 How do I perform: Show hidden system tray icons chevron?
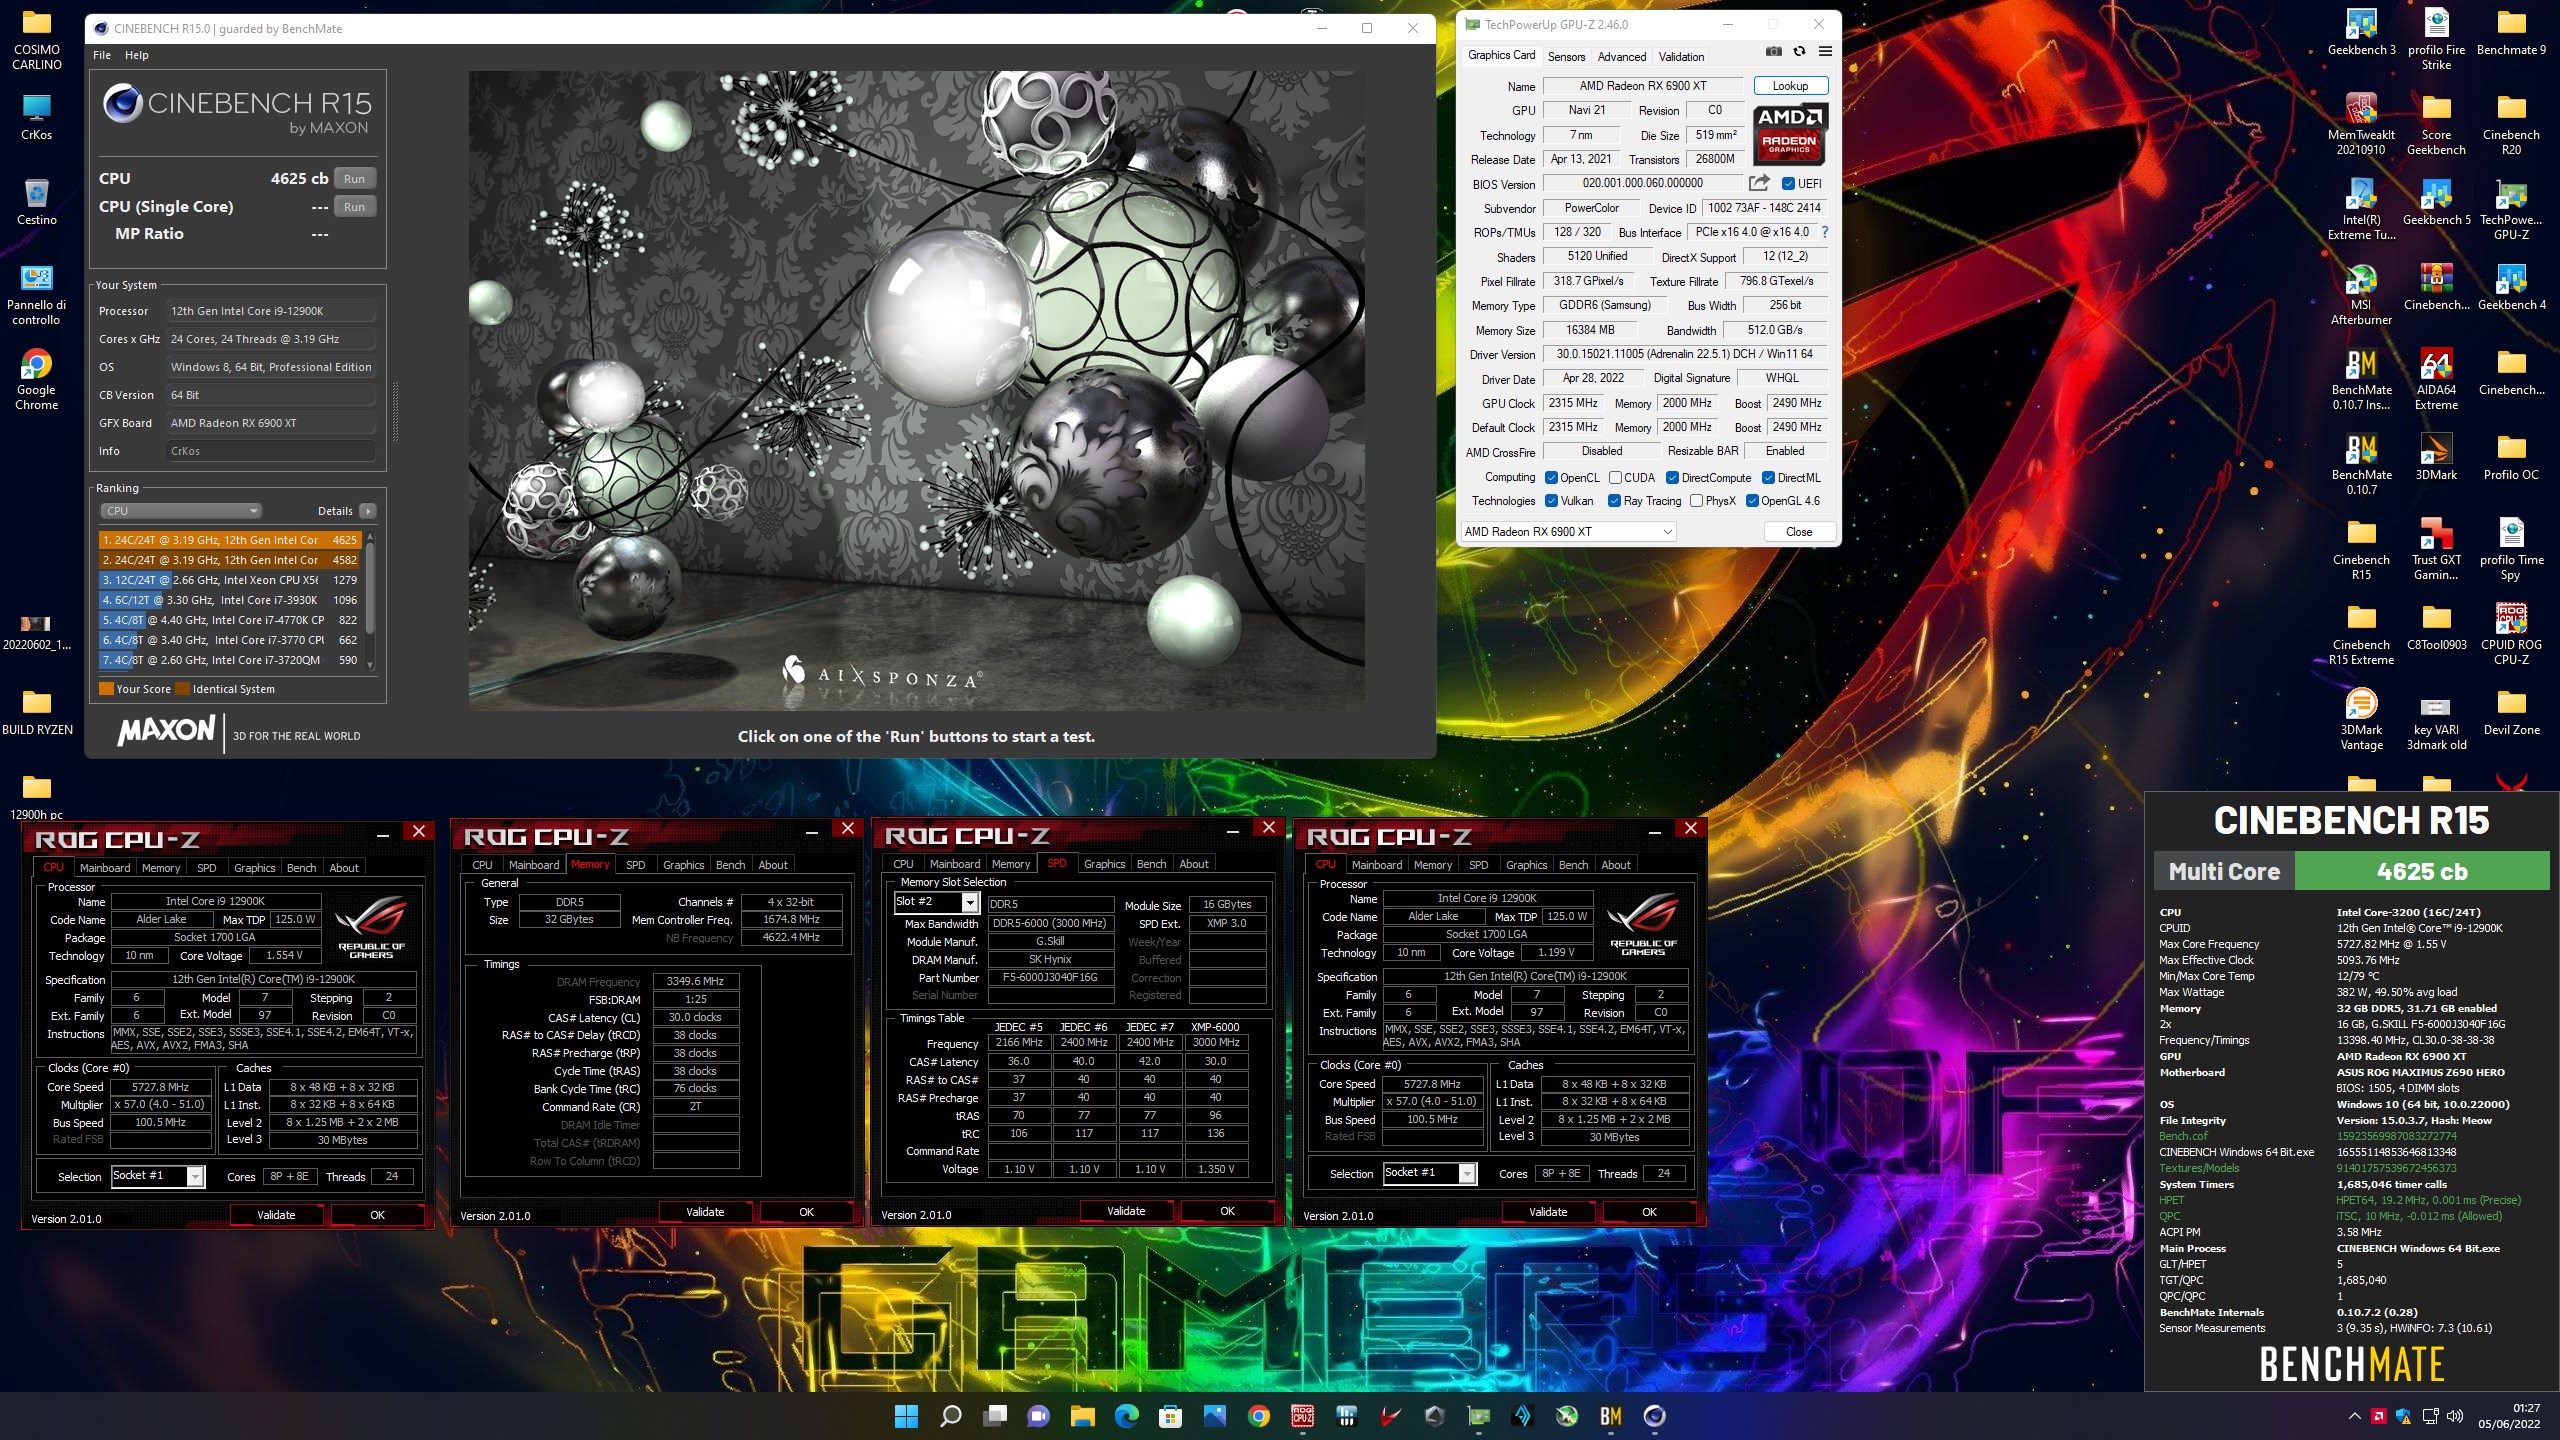pyautogui.click(x=2354, y=1416)
